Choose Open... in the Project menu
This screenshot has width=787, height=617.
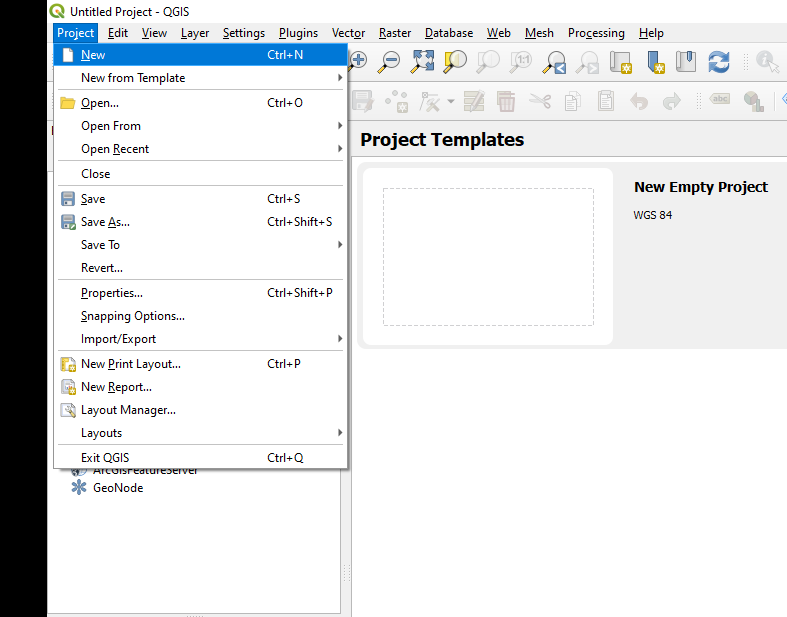pos(201,103)
